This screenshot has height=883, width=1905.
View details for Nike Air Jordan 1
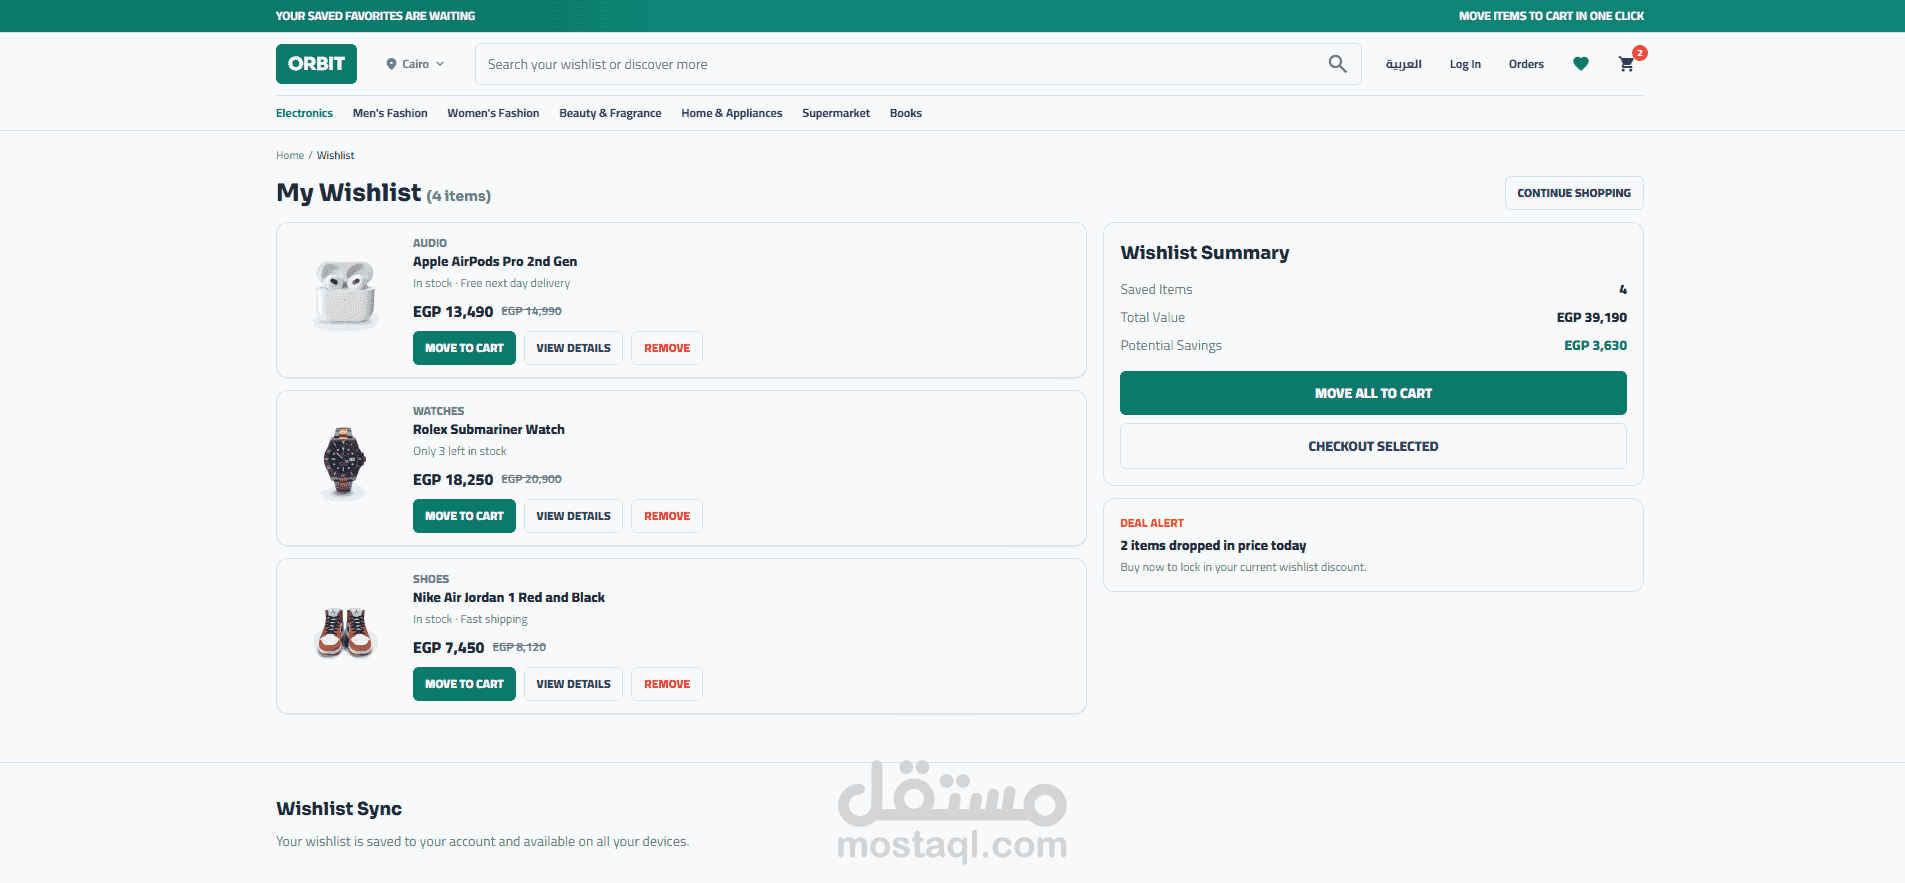coord(573,684)
